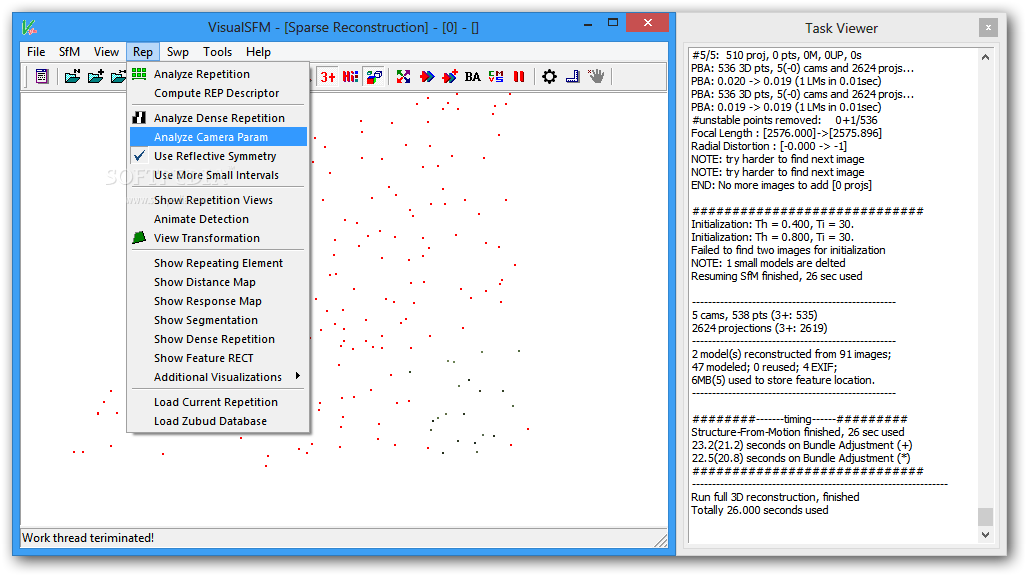Open settings gear icon in toolbar
Viewport: 1027px width, 576px height.
click(550, 77)
